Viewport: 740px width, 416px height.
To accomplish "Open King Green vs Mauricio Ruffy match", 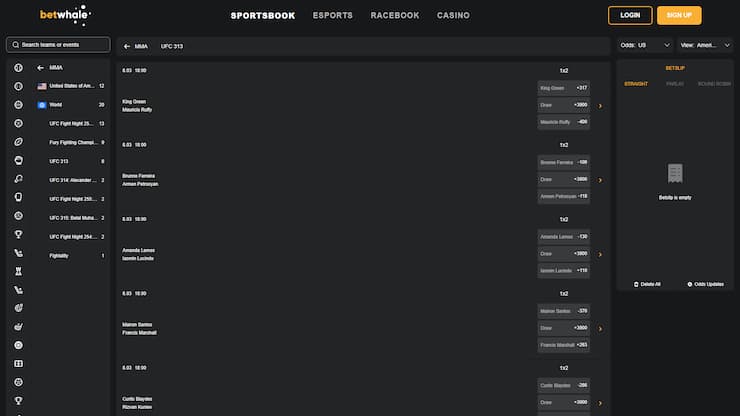I will [x=137, y=106].
